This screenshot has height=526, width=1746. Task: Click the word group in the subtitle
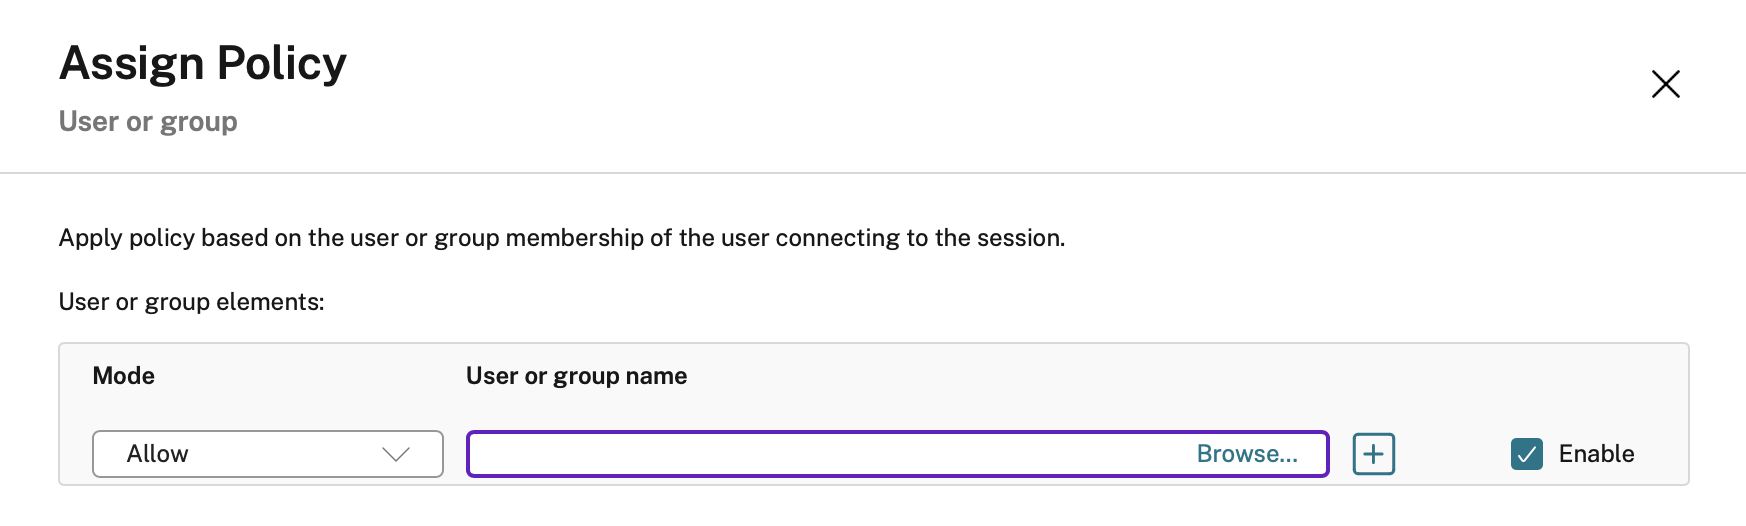click(198, 122)
